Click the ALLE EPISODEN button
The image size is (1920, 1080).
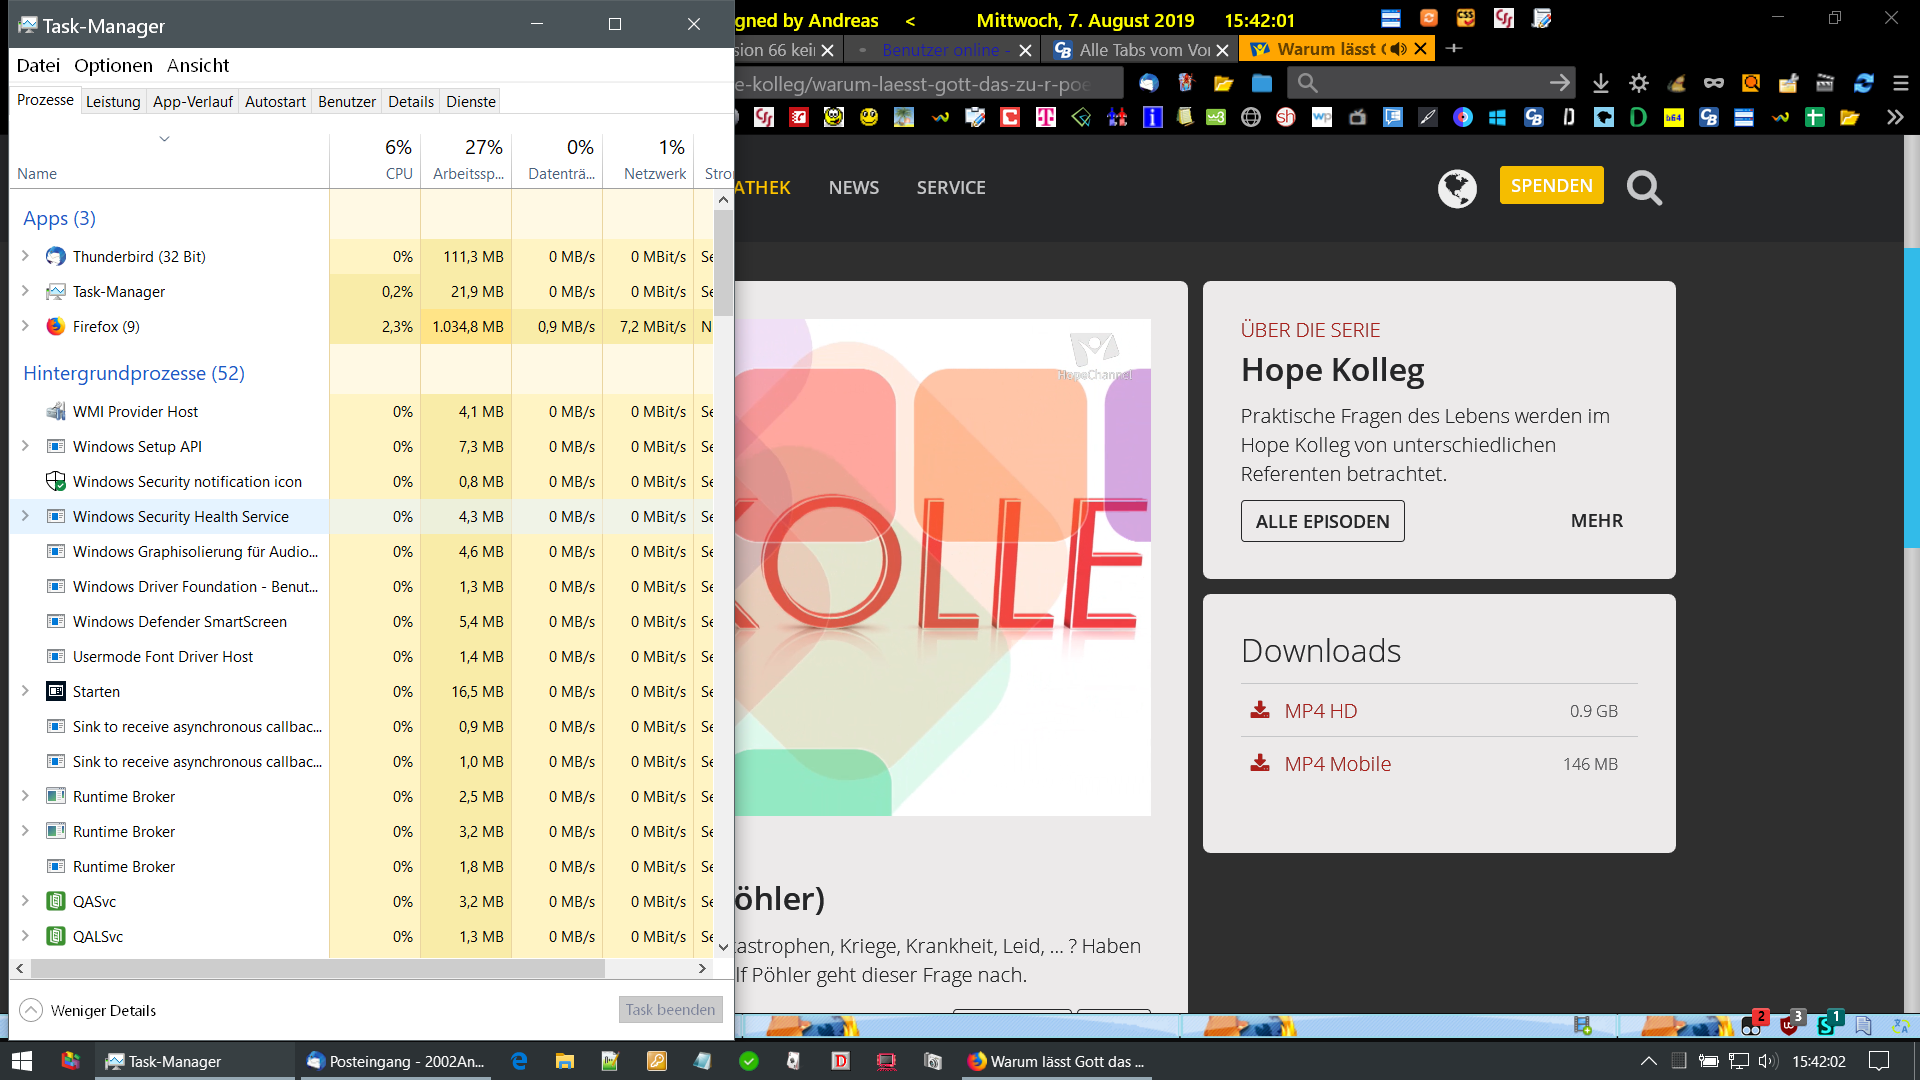coord(1322,521)
